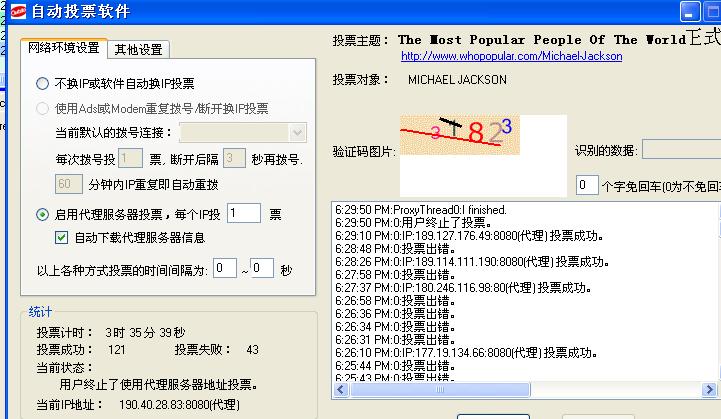
Task: Click the app icon in title bar
Action: 15,12
